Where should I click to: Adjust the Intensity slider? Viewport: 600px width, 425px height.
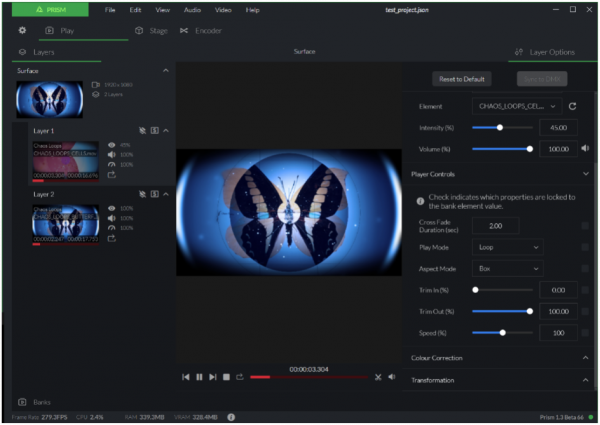(x=502, y=128)
